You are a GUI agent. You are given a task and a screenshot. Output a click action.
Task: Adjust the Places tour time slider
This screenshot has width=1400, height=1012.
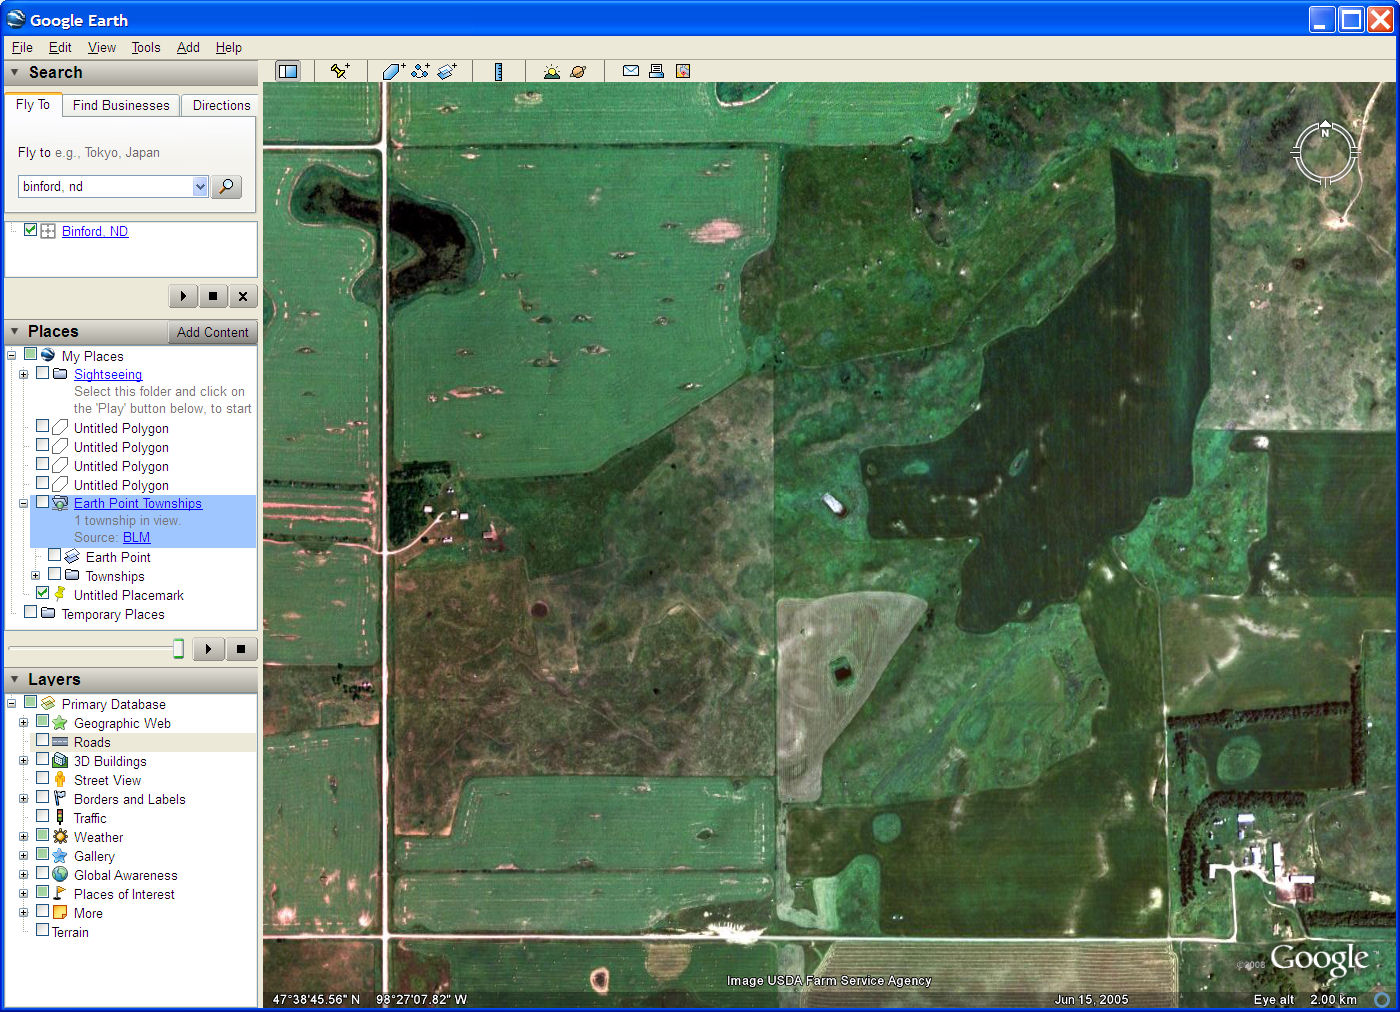coord(178,649)
